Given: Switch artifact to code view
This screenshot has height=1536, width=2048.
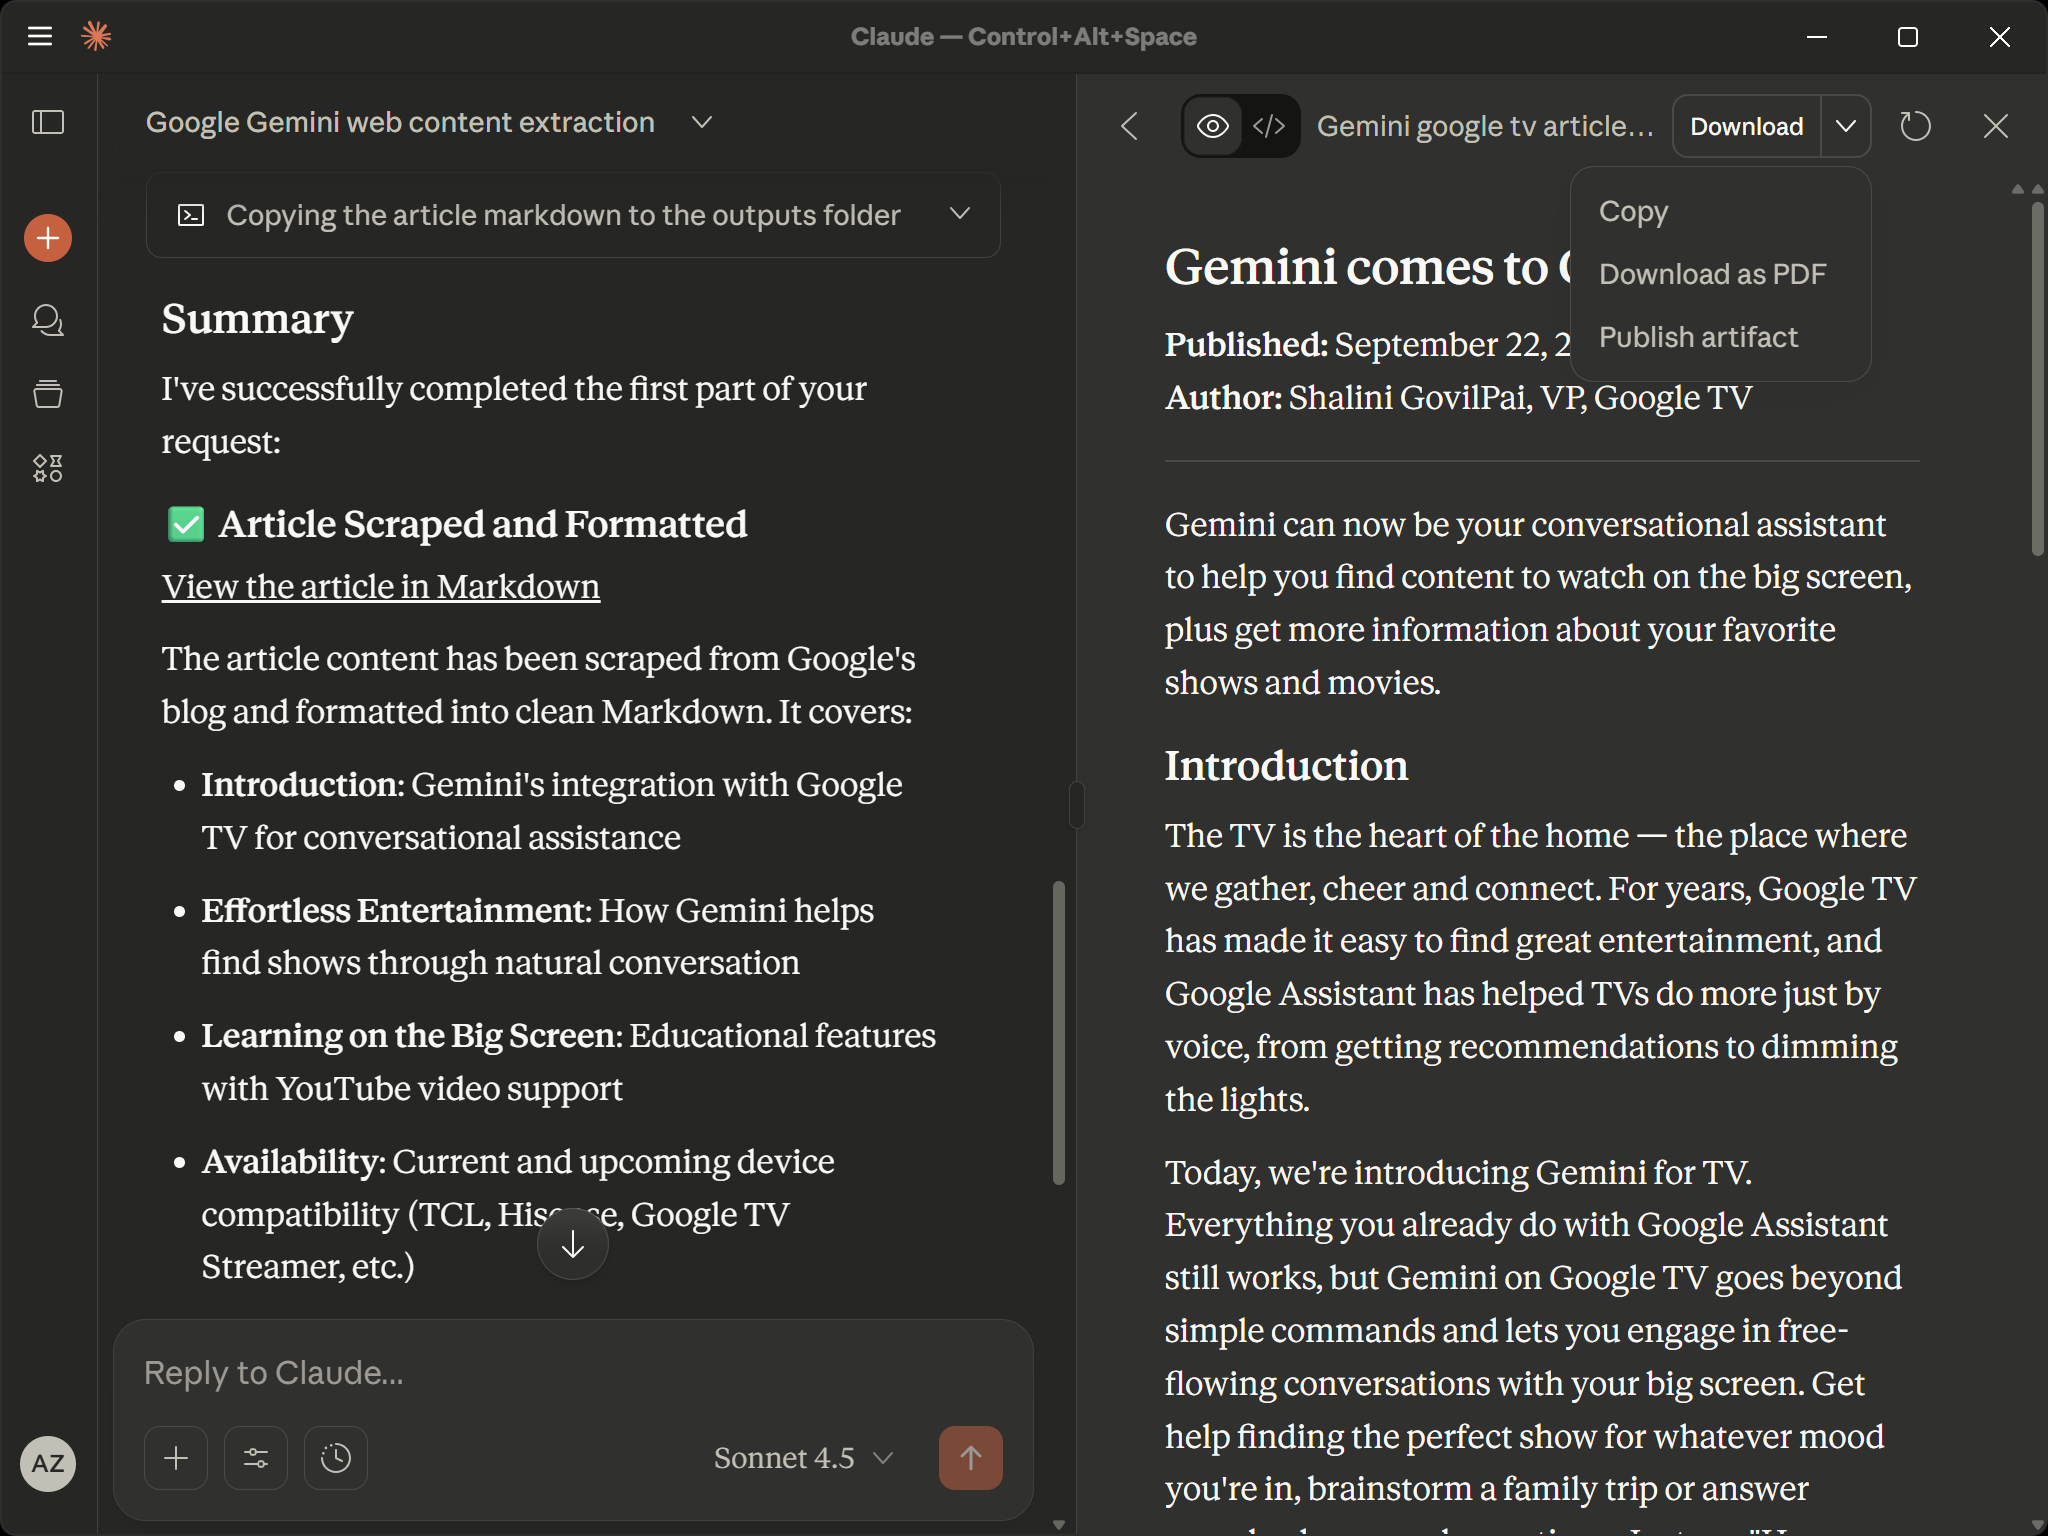Looking at the screenshot, I should [x=1269, y=126].
